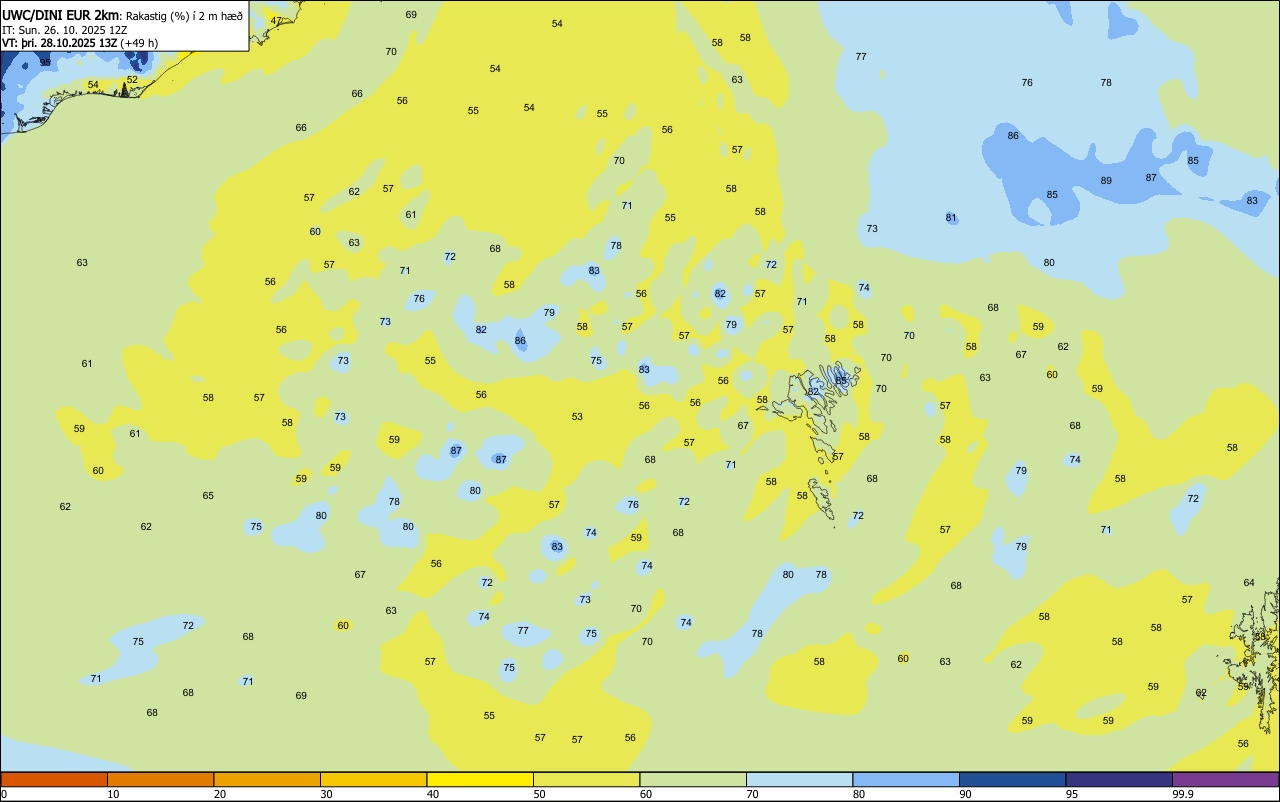
Task: Select the 'Rakastig (%) í 2 m hæð' label
Action: [184, 16]
